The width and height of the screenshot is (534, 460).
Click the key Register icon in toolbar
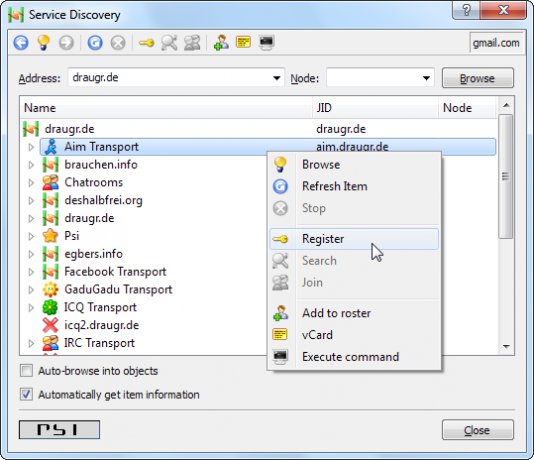pos(146,43)
